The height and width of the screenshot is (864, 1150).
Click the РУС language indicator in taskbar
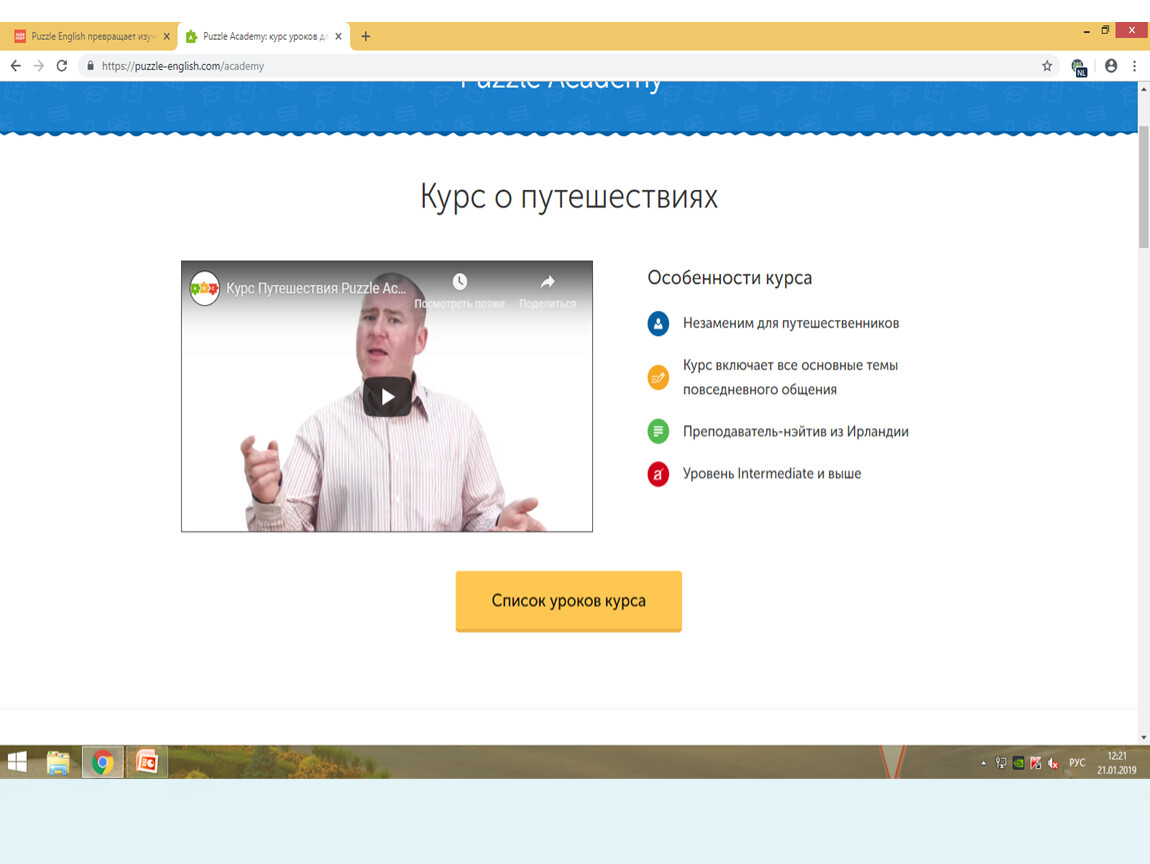(x=1077, y=763)
